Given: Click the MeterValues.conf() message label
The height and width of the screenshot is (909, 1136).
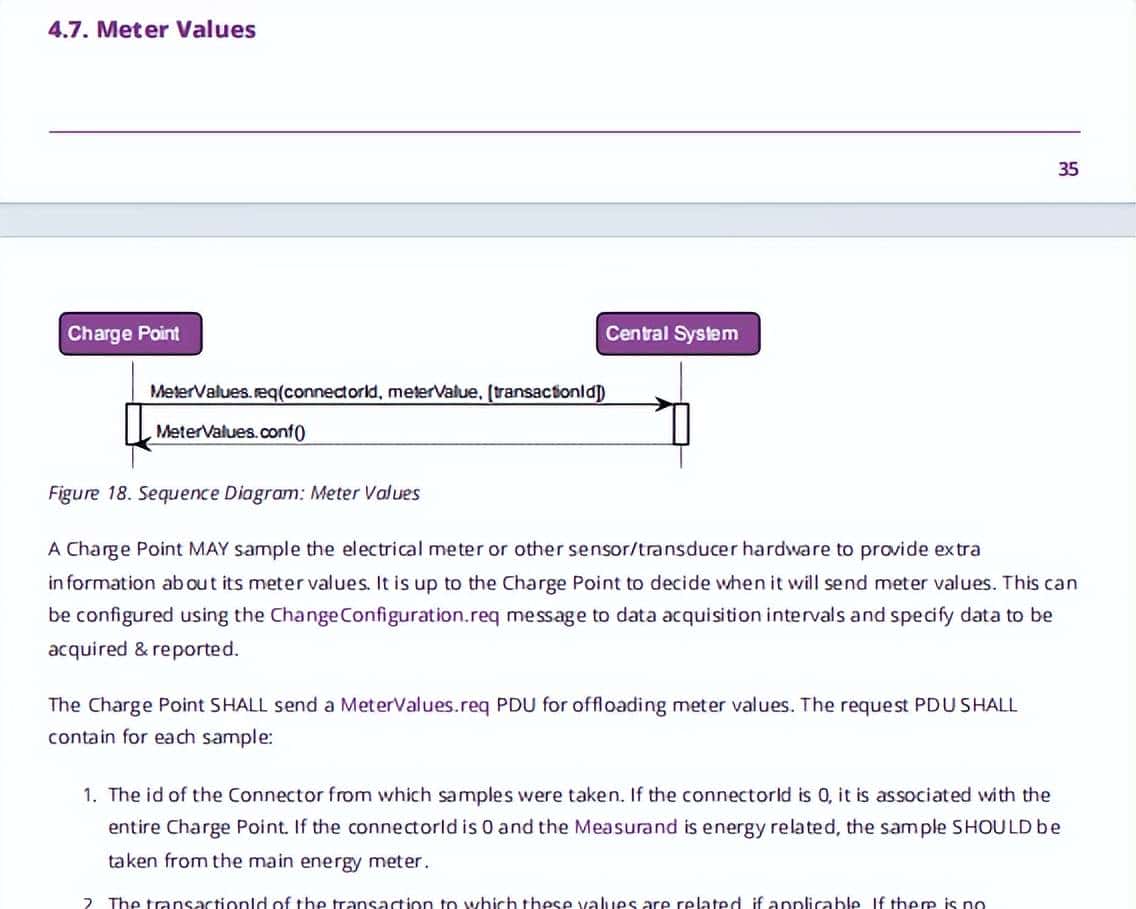Looking at the screenshot, I should 230,432.
